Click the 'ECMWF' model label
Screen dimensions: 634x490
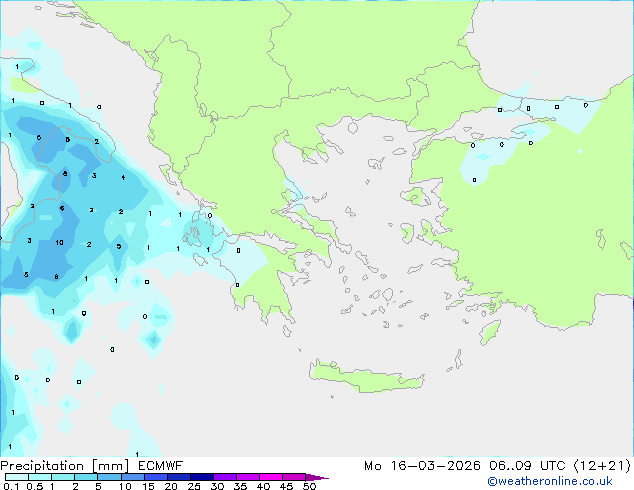[160, 466]
